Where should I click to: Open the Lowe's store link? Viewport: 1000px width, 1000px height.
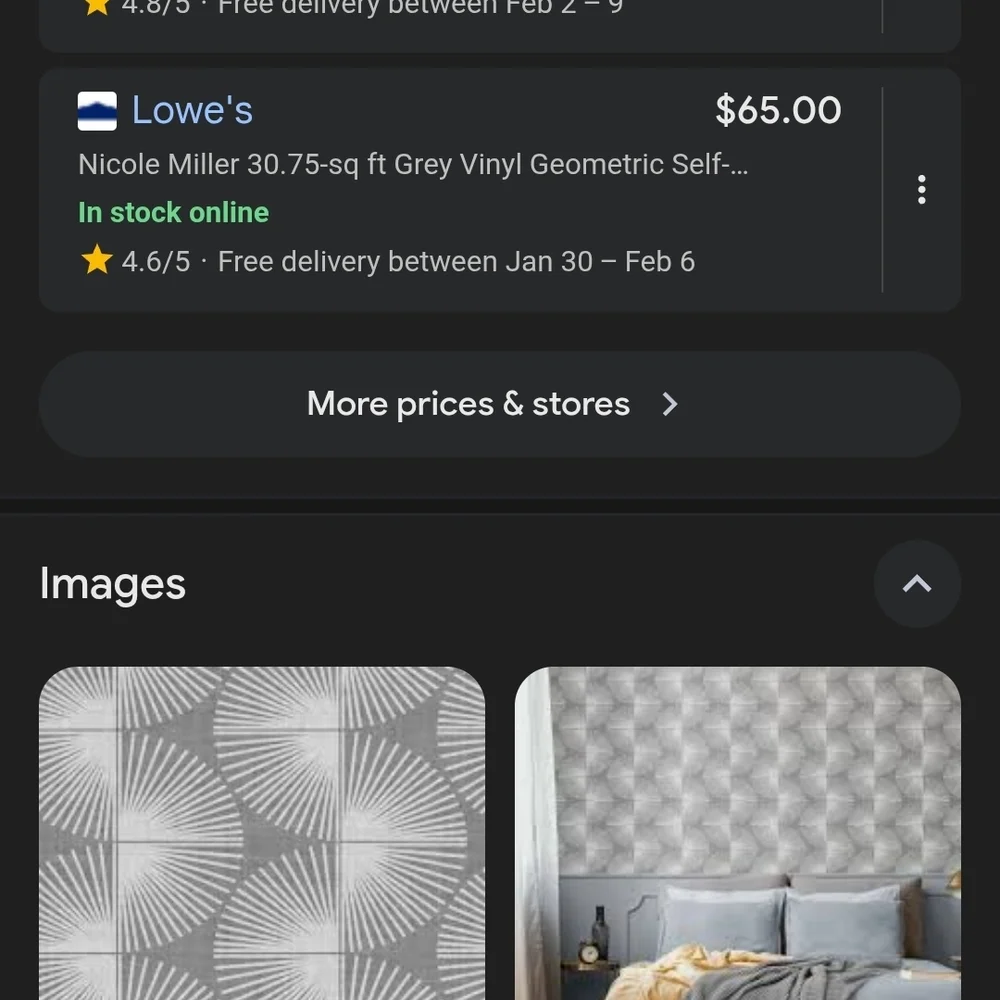[192, 110]
